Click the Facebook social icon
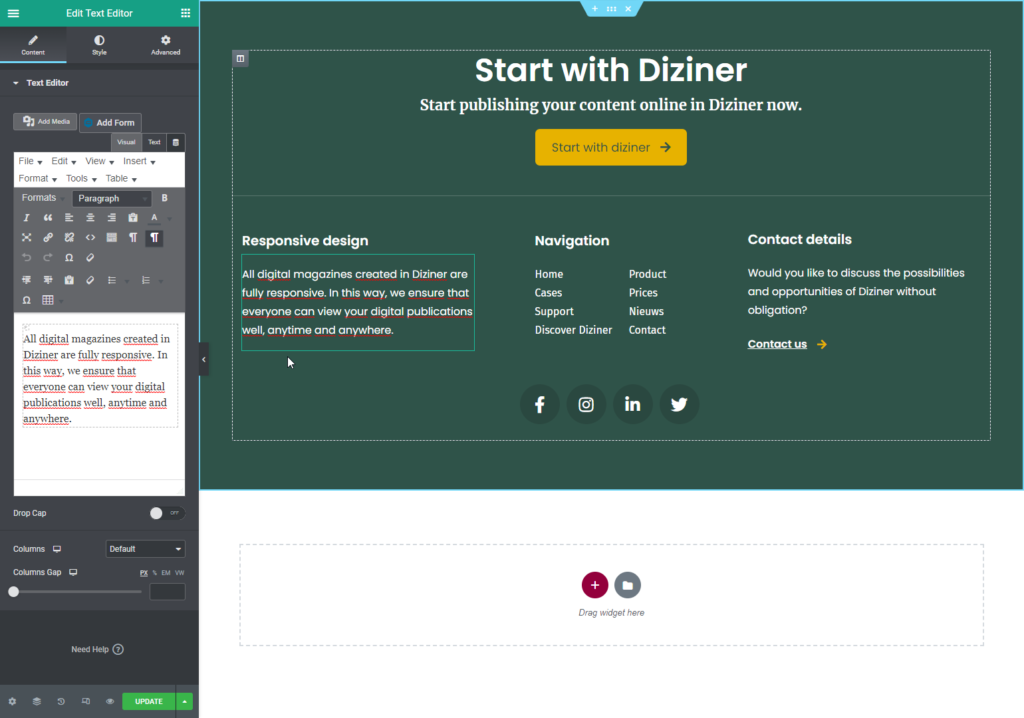1024x718 pixels. point(539,404)
